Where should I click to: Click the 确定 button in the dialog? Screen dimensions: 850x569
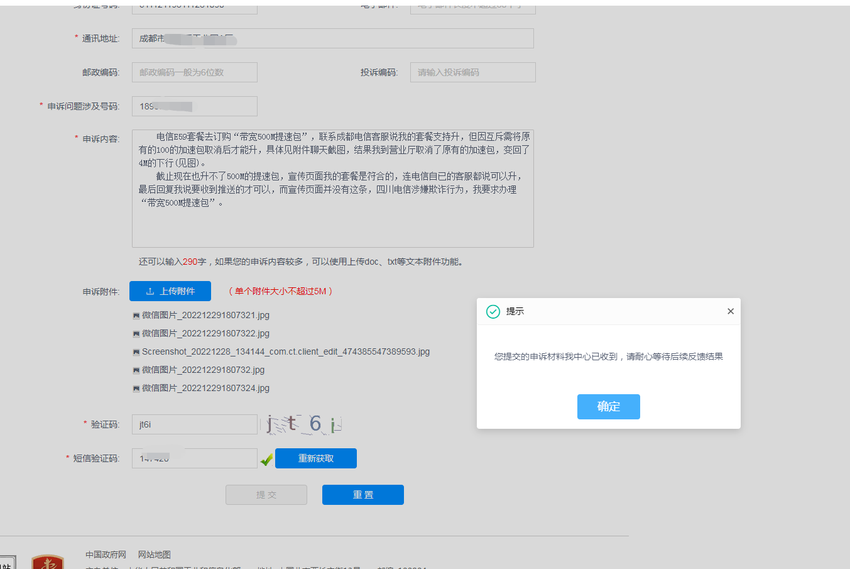[608, 406]
